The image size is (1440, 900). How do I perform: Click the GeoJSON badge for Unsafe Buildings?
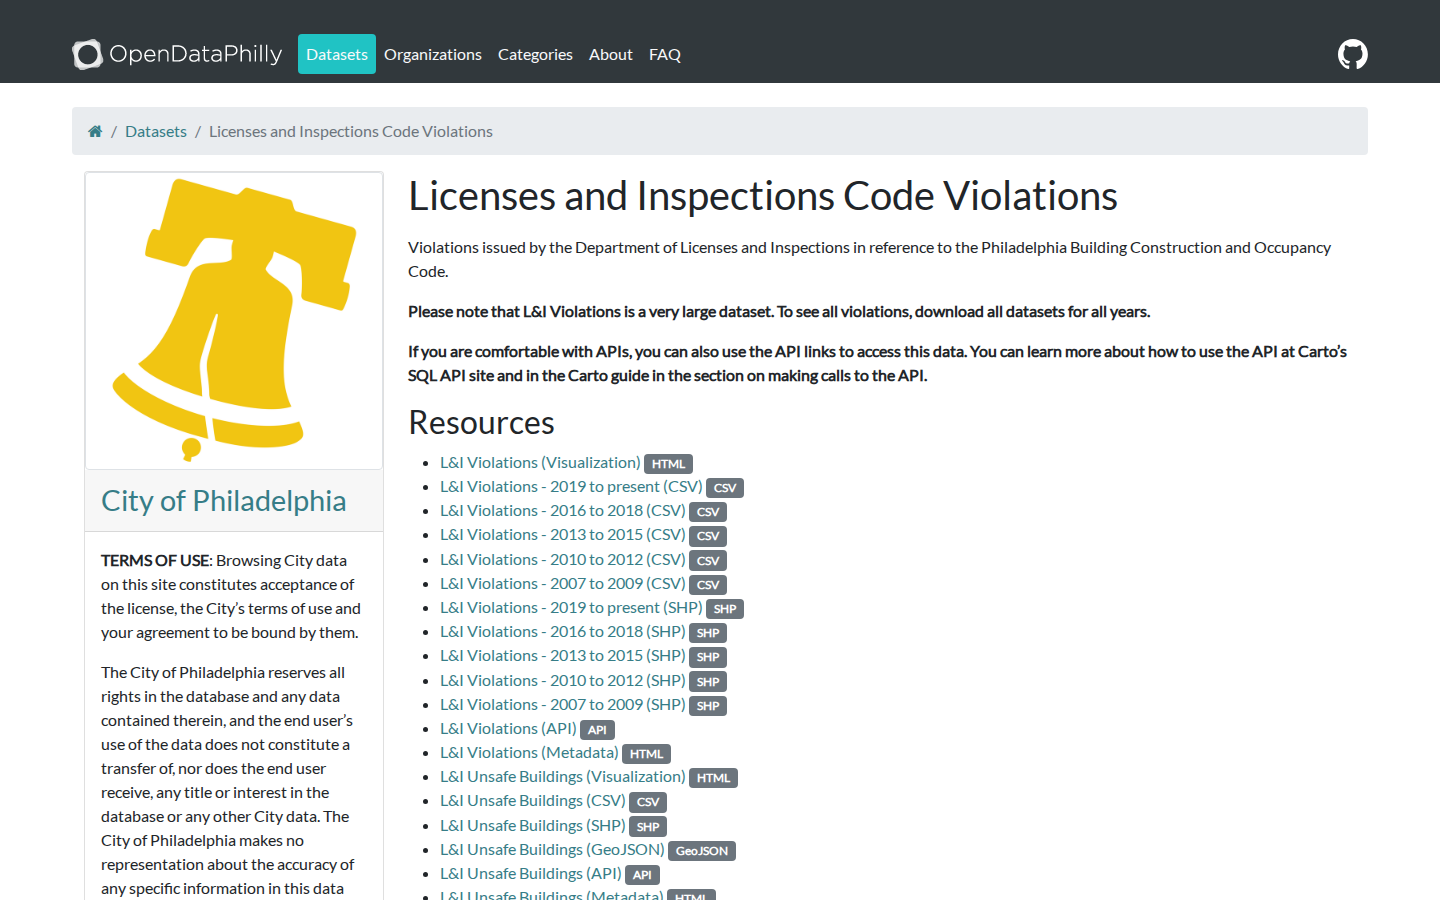pos(702,851)
